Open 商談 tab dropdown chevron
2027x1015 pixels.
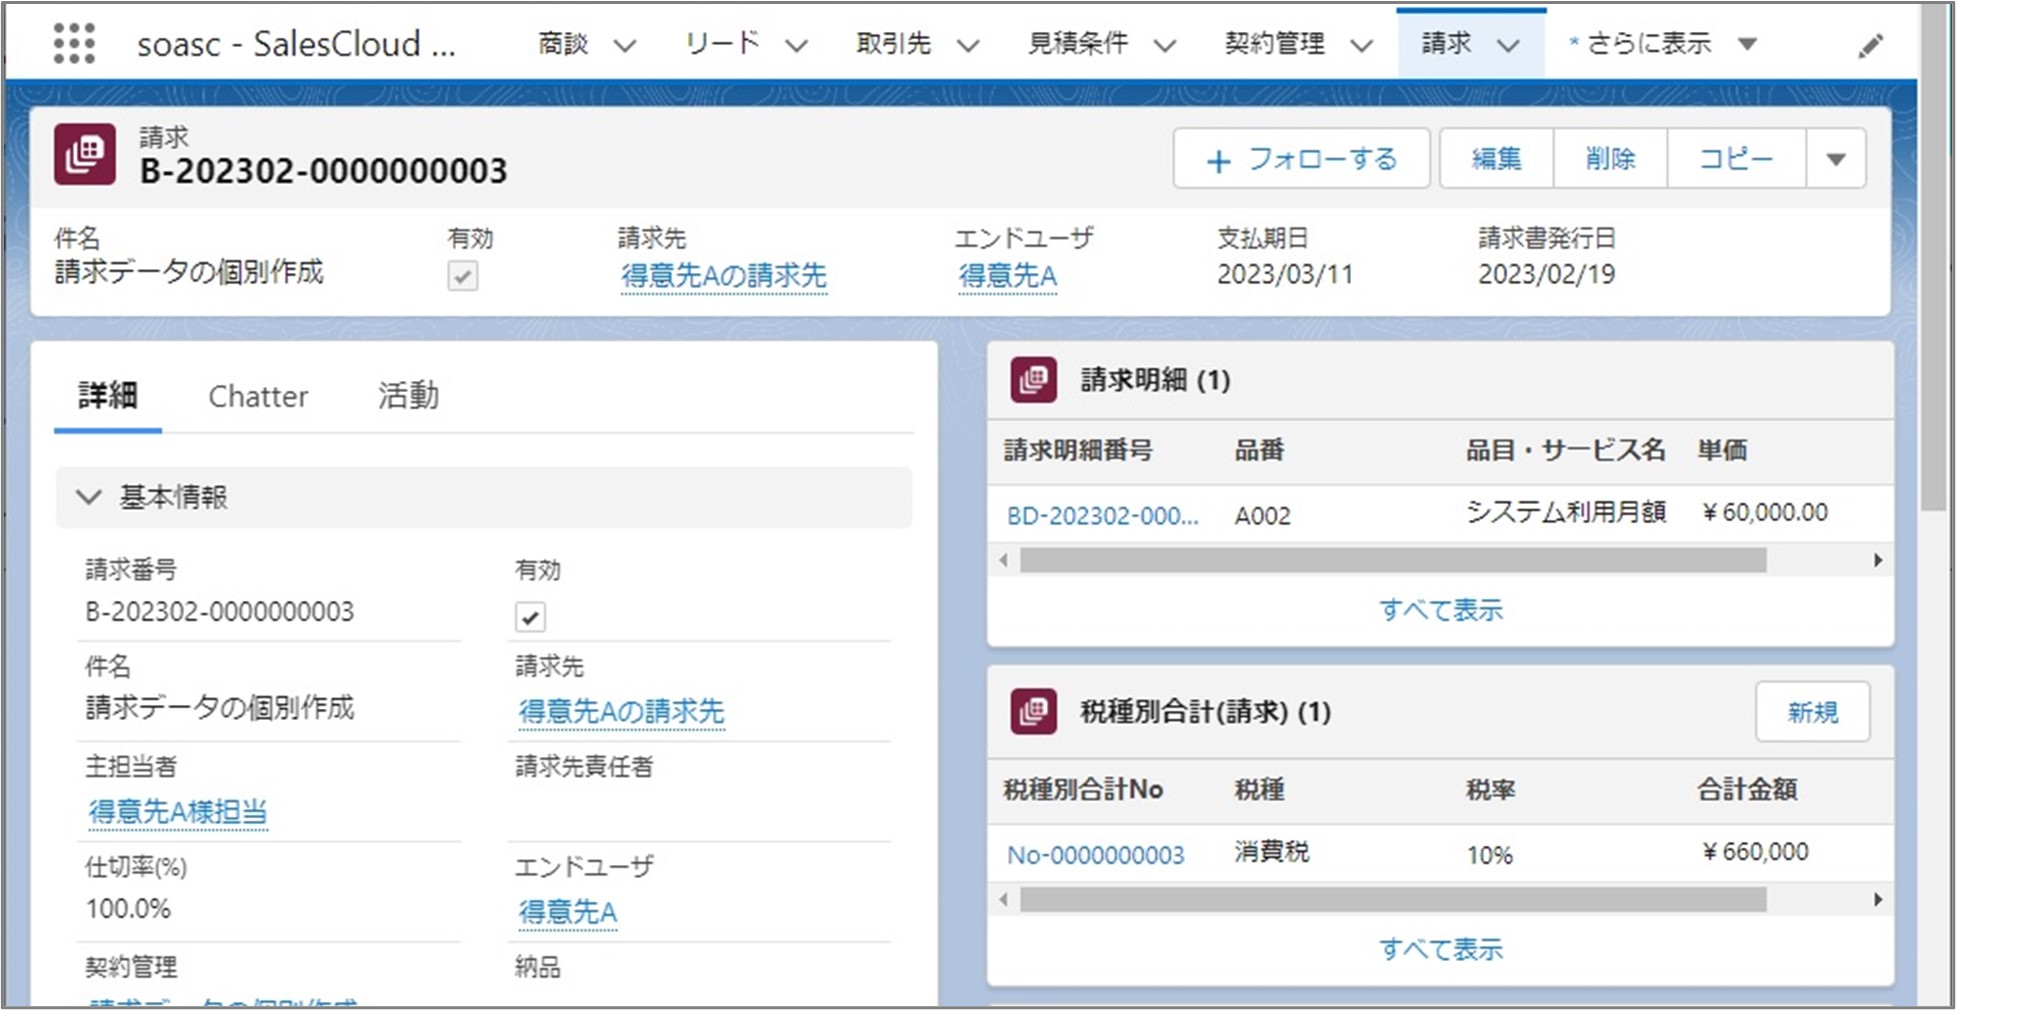[x=625, y=45]
